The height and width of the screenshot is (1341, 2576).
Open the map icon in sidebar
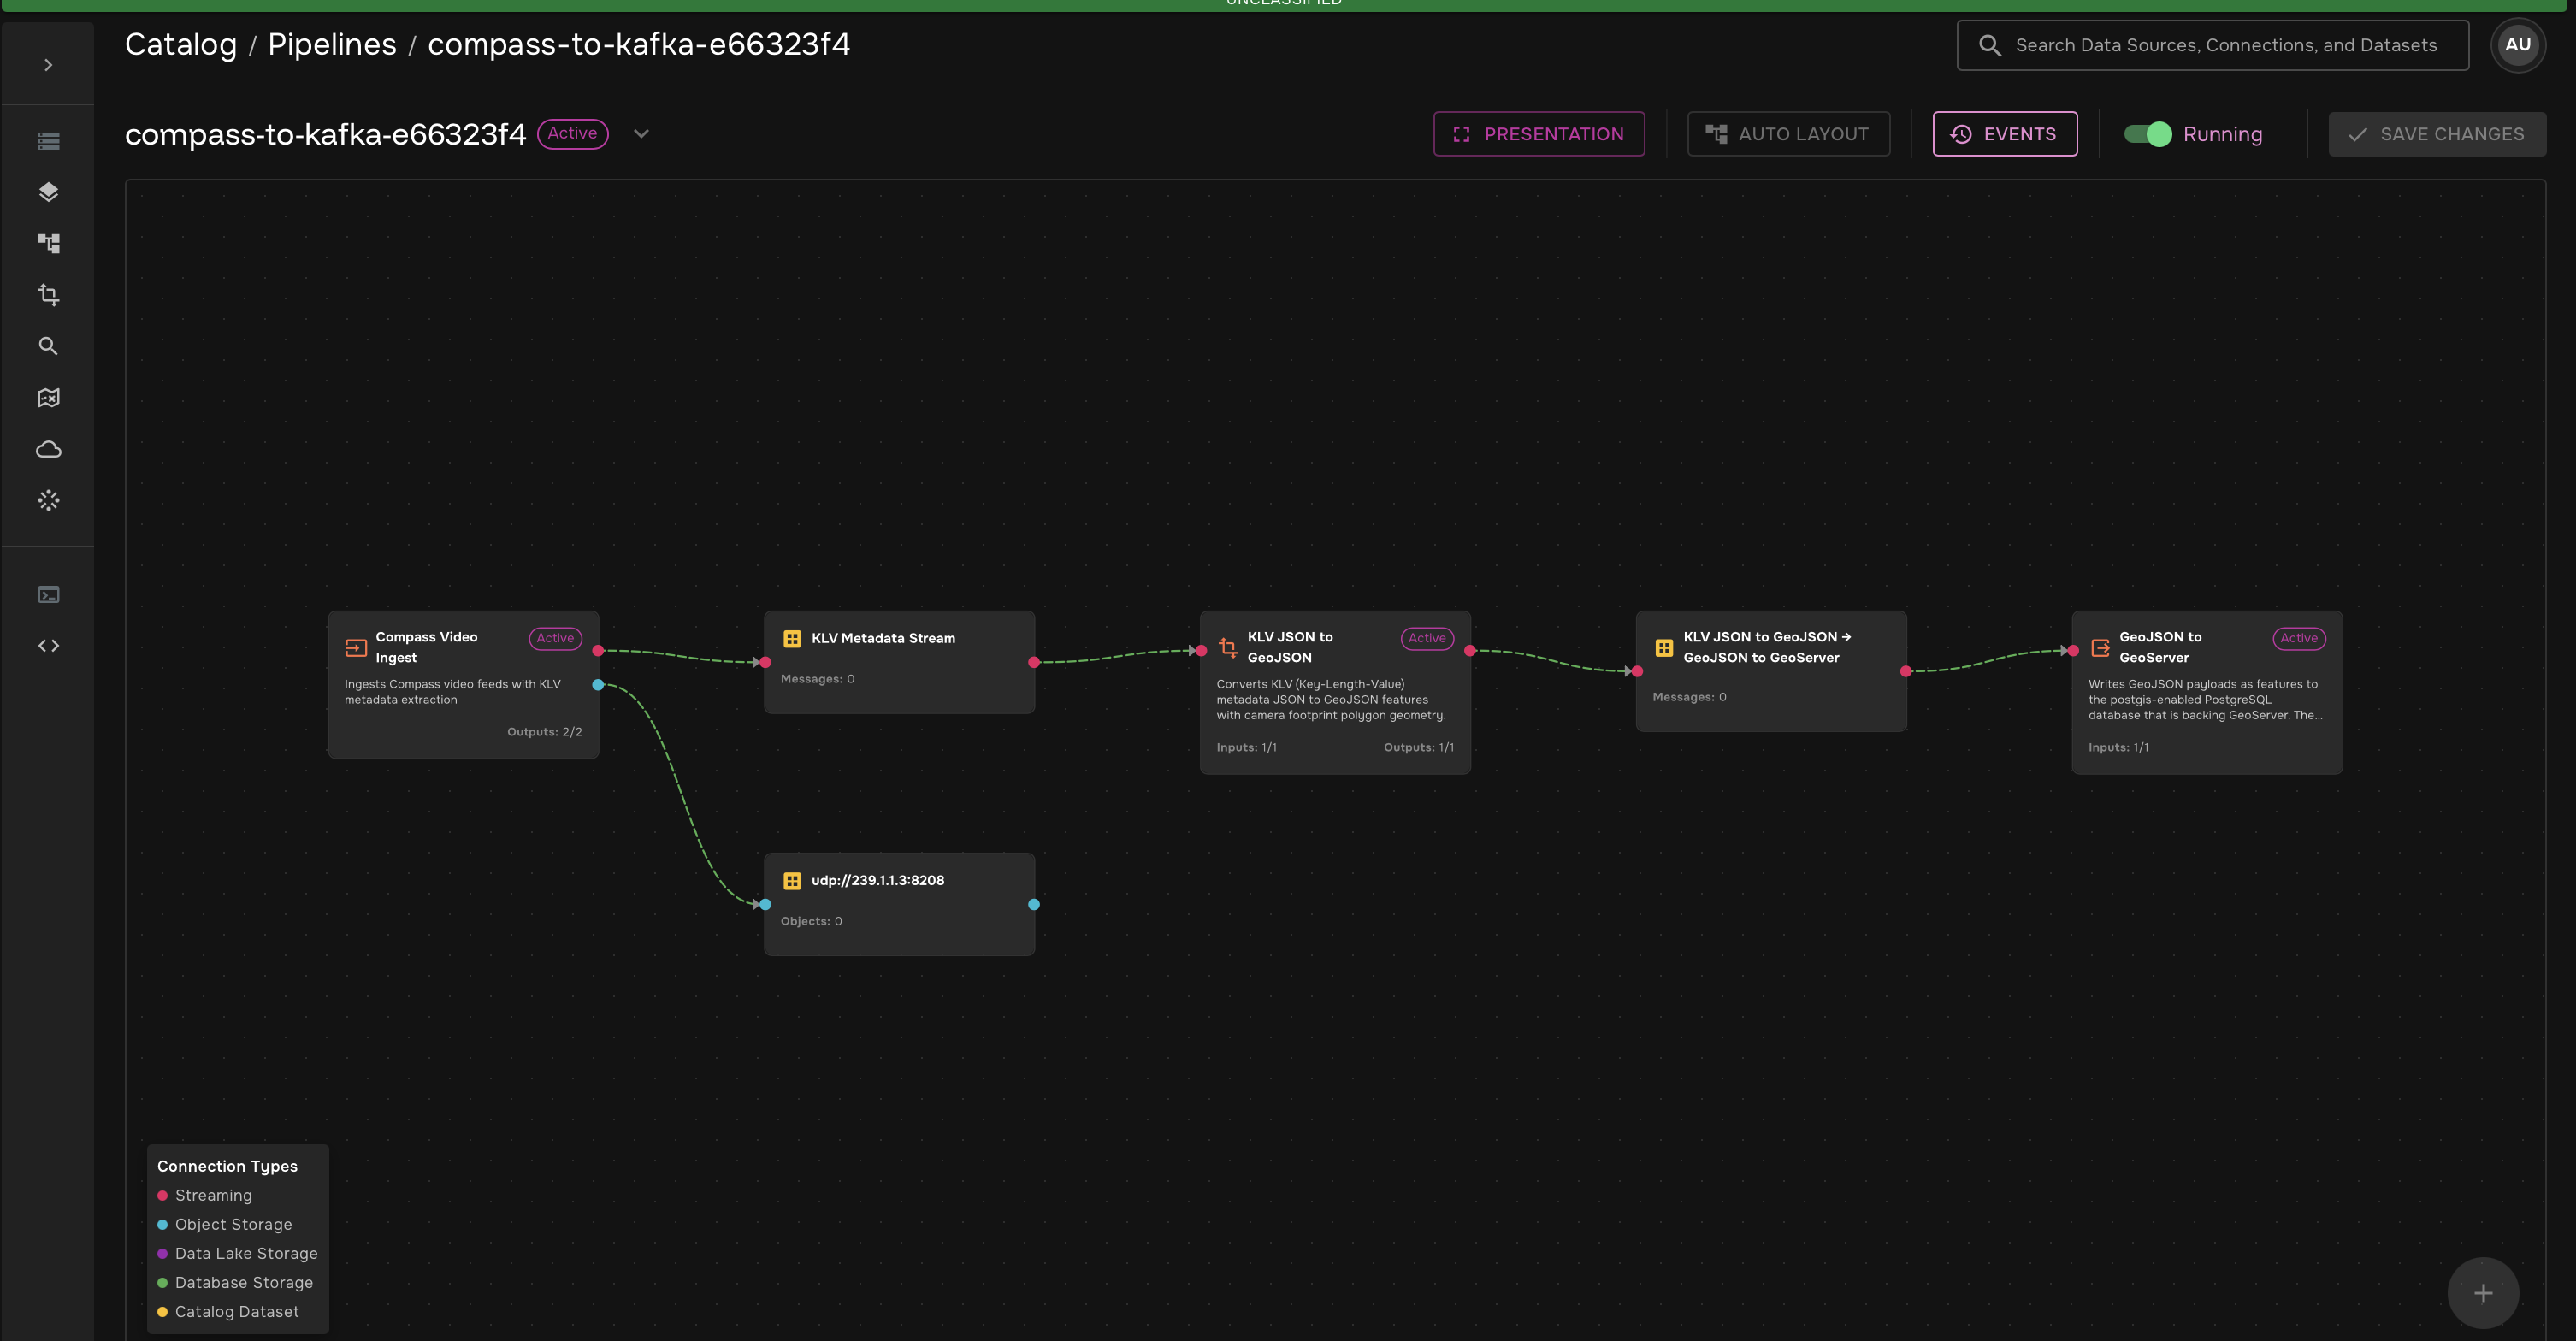(x=48, y=397)
